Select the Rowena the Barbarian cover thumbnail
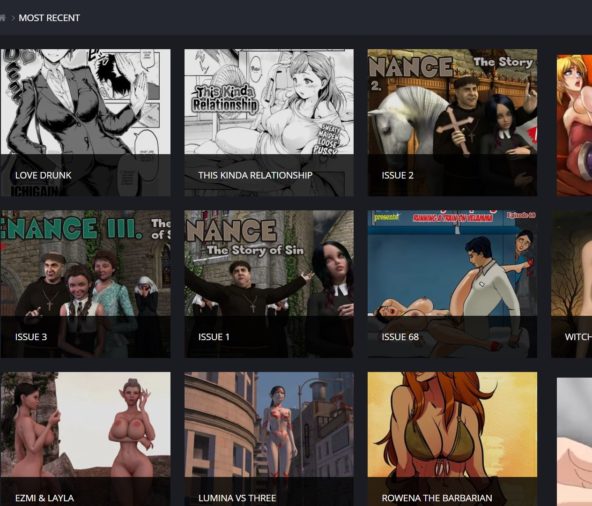Screen dimensions: 592x506 coord(452,439)
